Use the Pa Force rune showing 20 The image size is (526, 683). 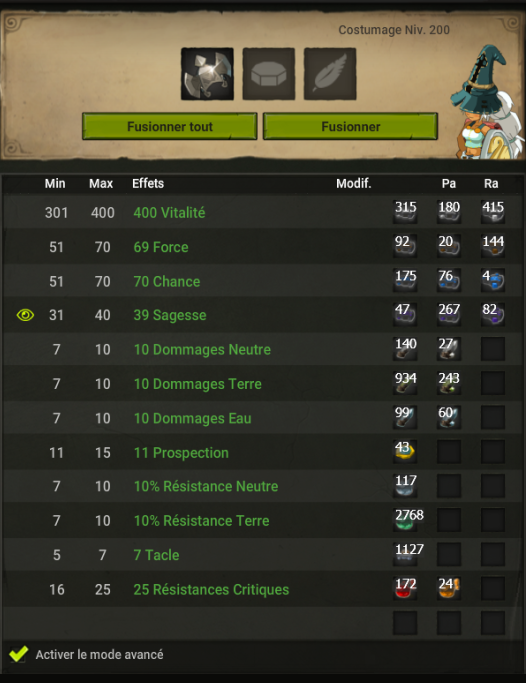[449, 246]
